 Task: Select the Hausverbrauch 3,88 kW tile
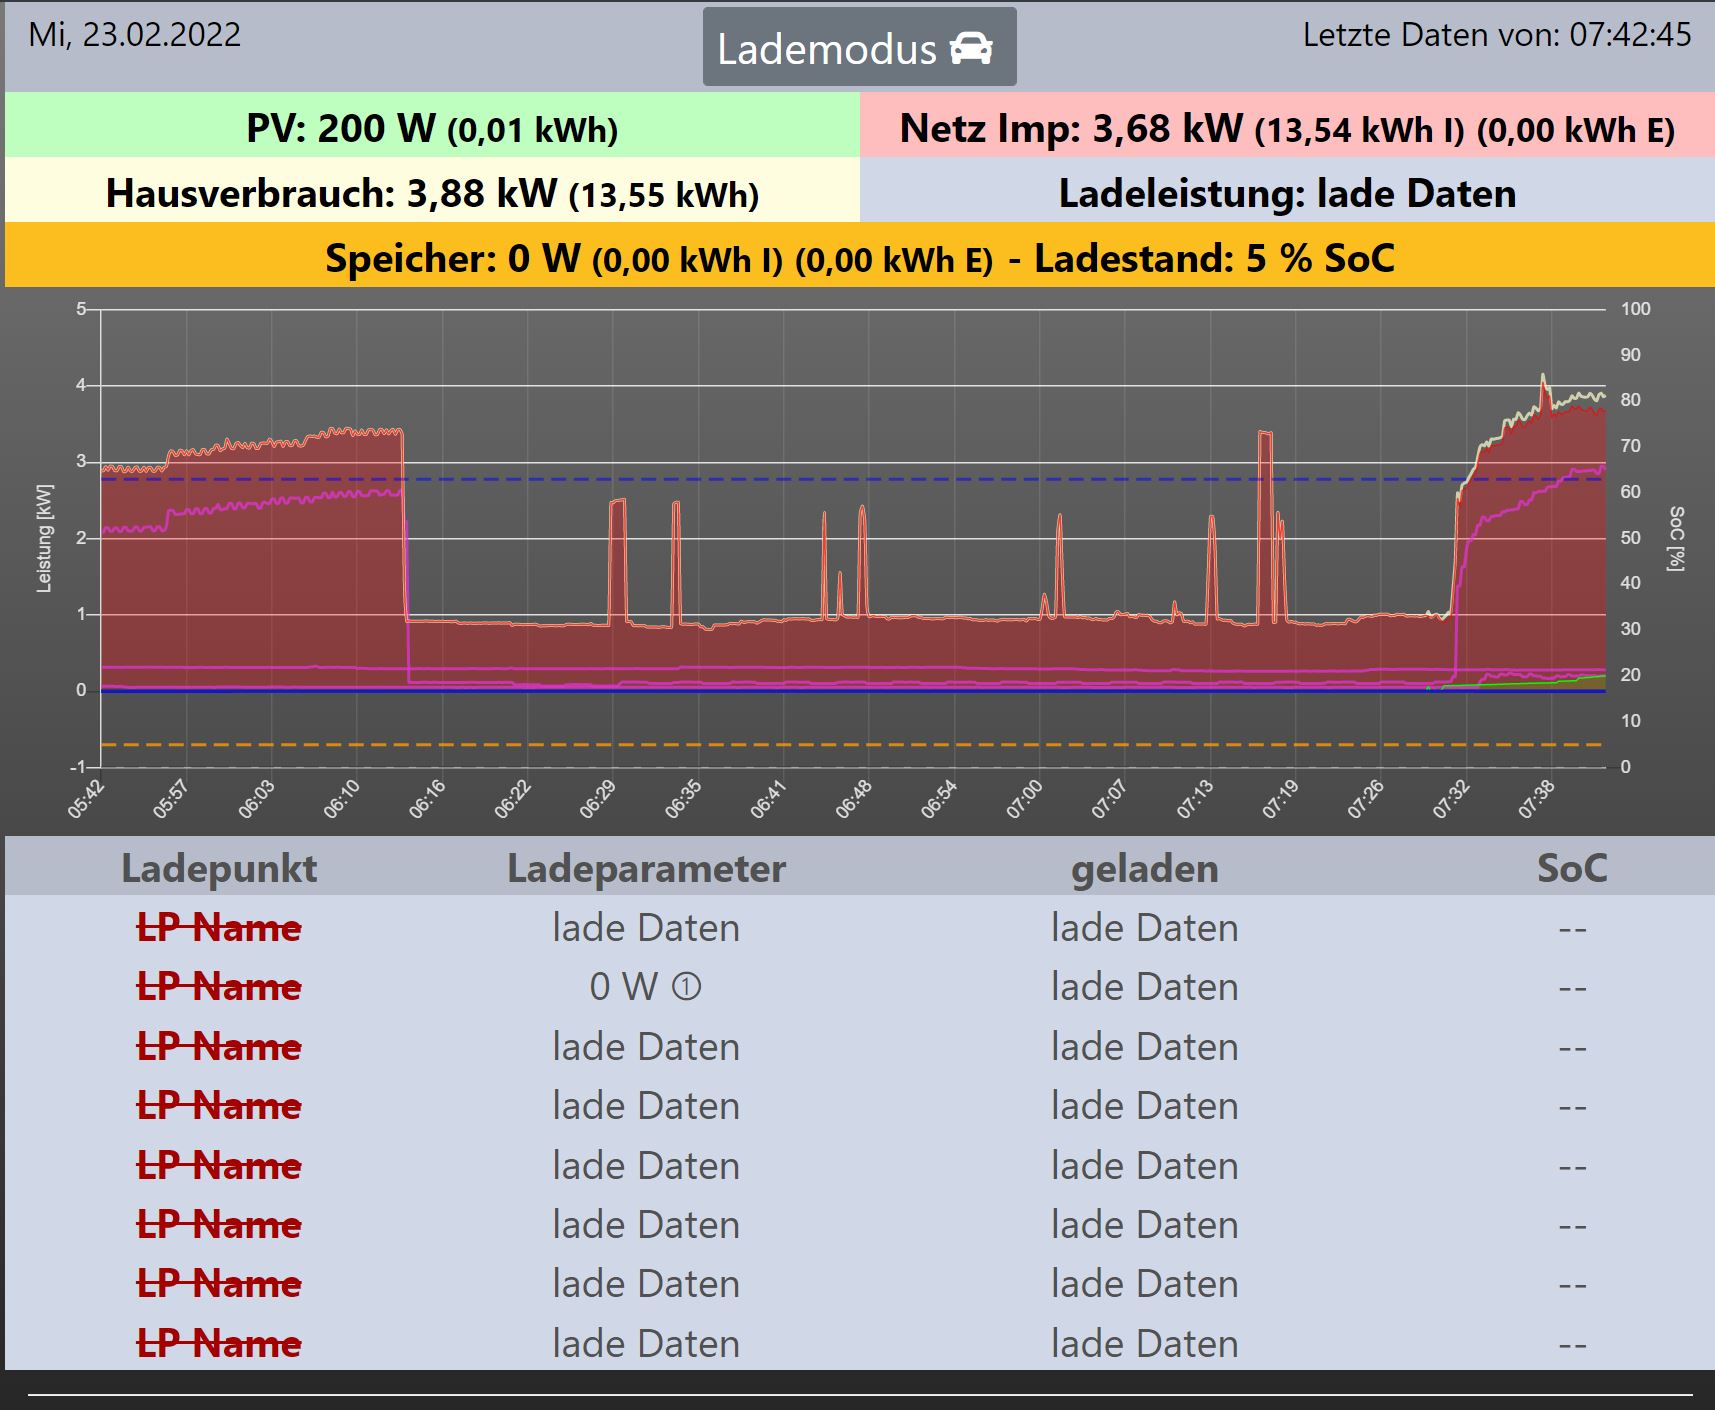pyautogui.click(x=432, y=192)
